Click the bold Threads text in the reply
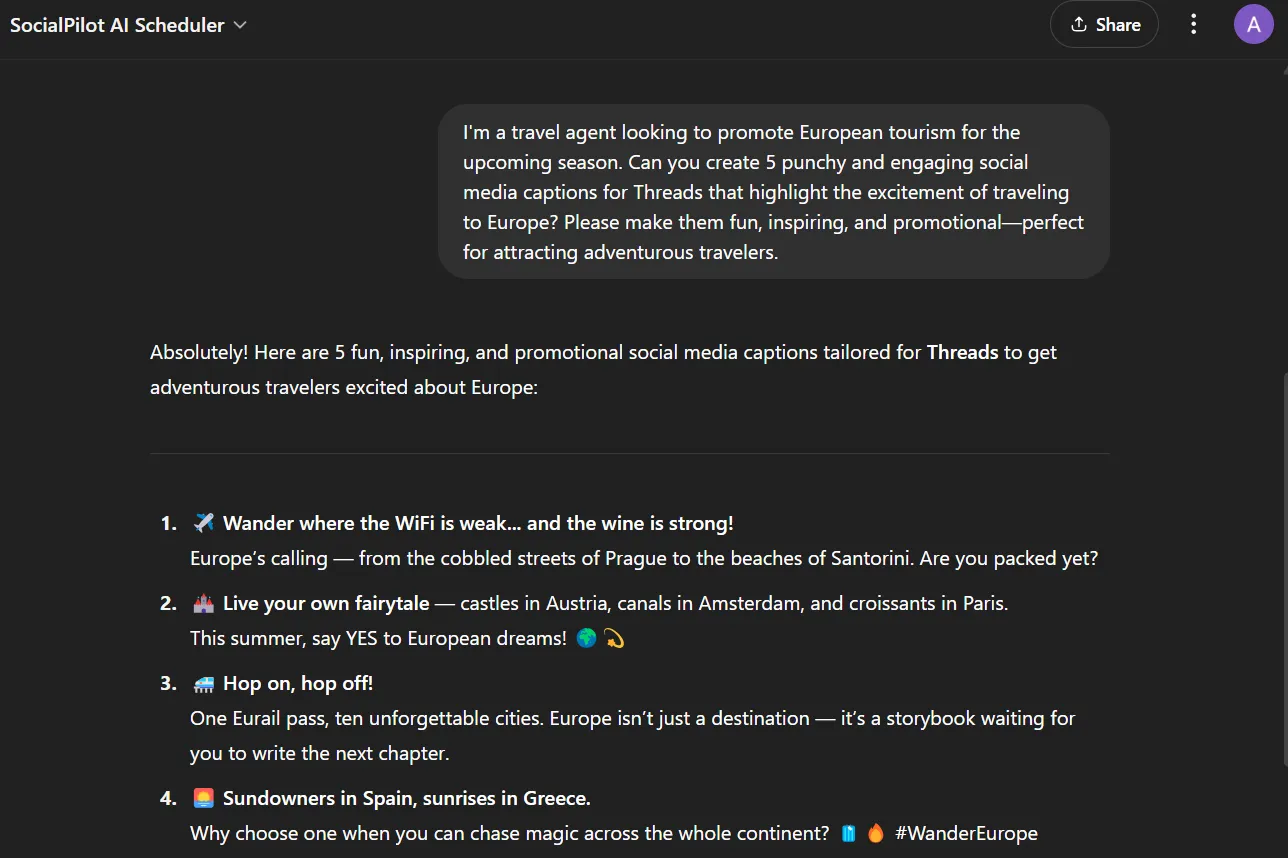Image resolution: width=1288 pixels, height=858 pixels. 962,352
